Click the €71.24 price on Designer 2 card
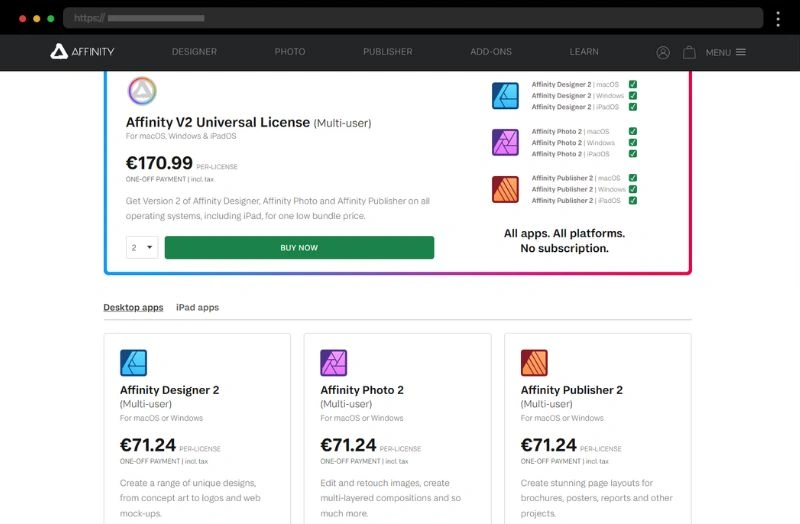The height and width of the screenshot is (524, 800). [147, 445]
